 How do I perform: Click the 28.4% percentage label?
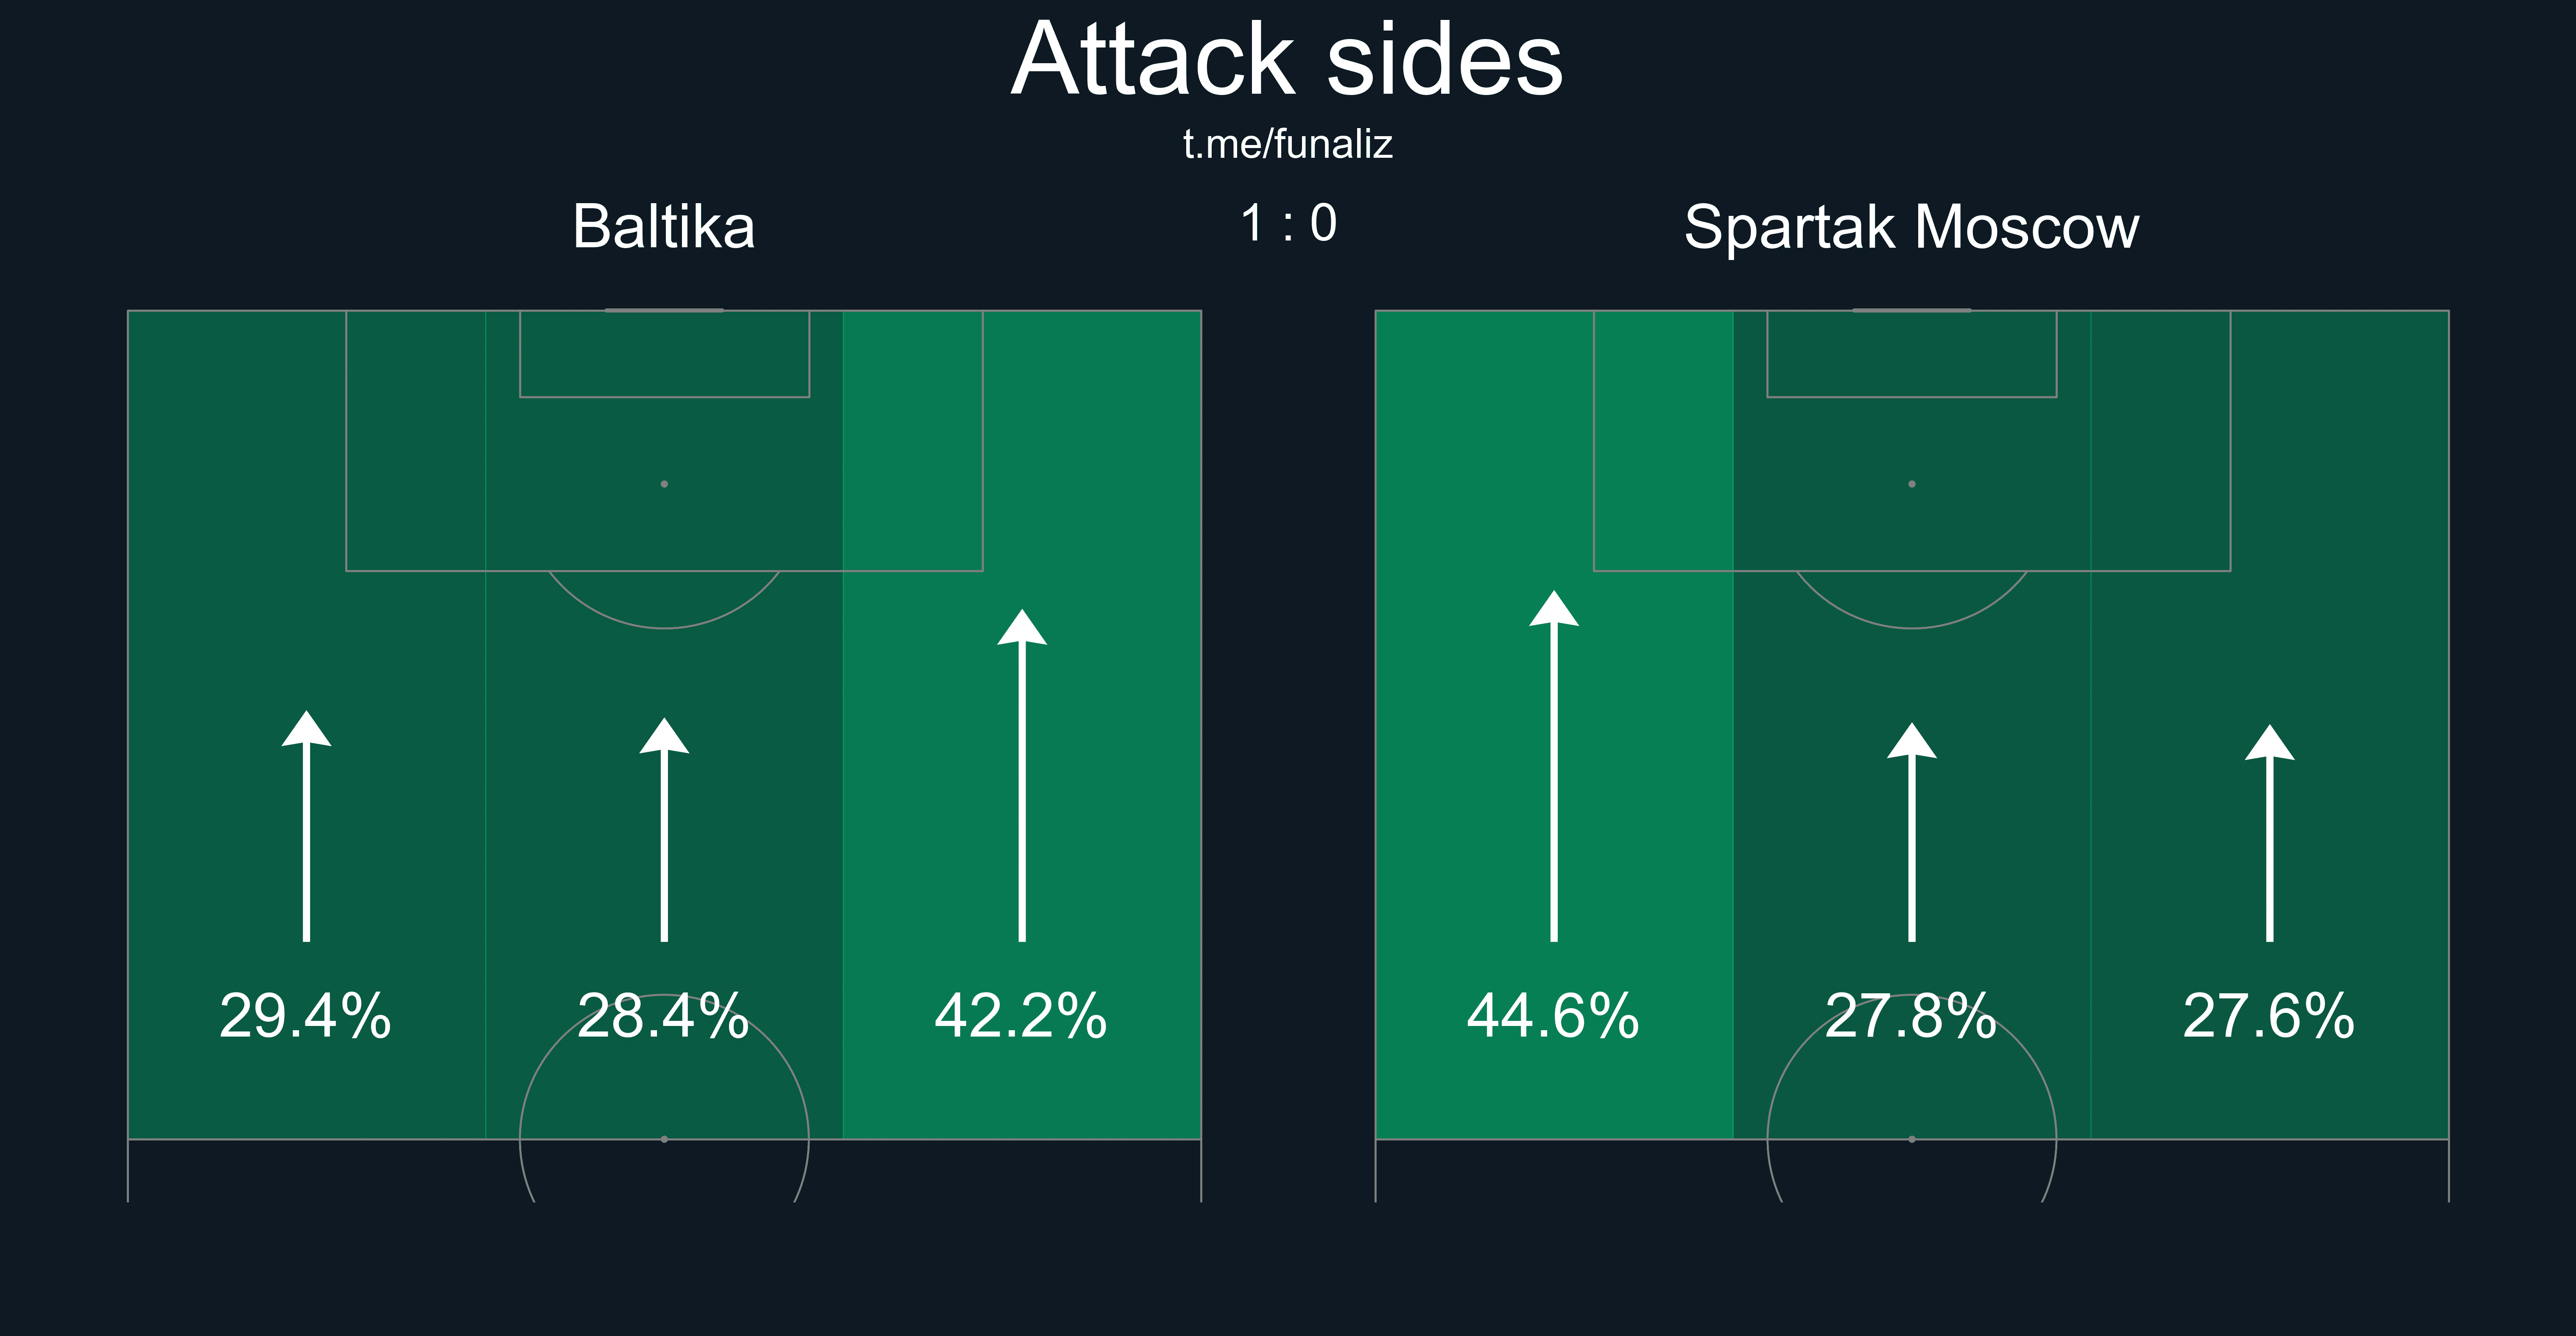(663, 1016)
